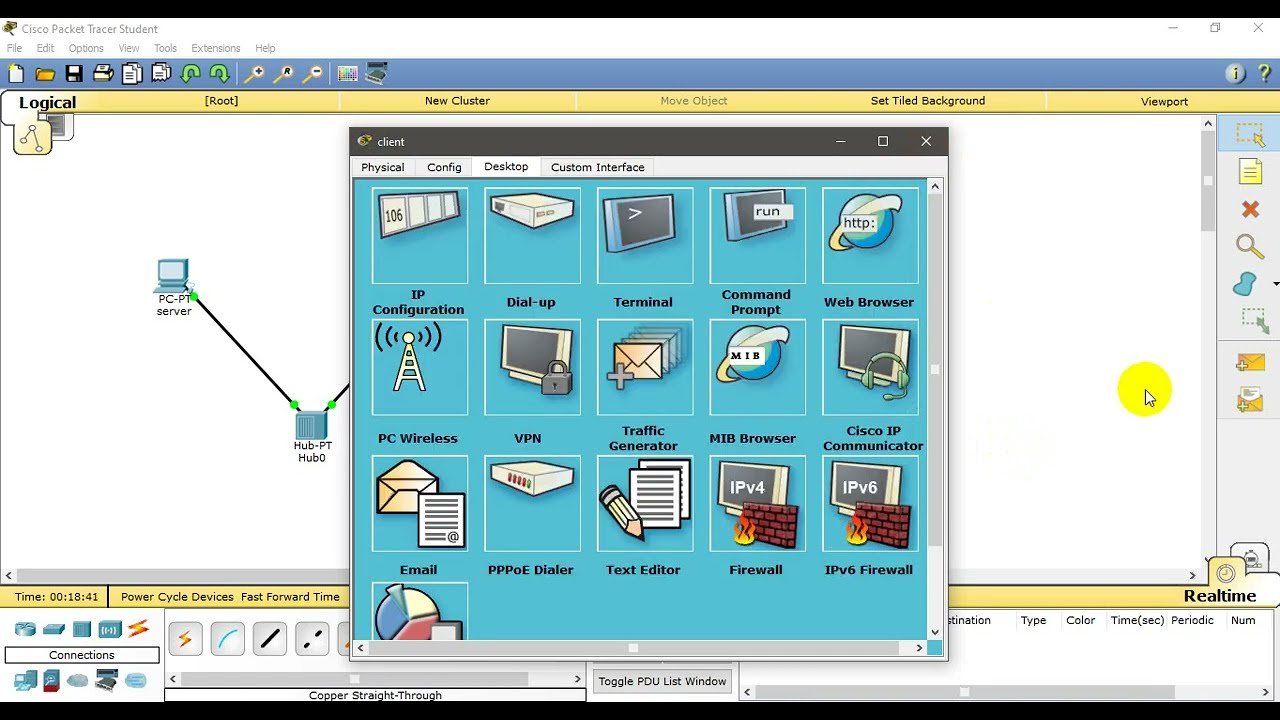This screenshot has width=1280, height=720.
Task: Open PPPoE Dialer app
Action: point(532,504)
